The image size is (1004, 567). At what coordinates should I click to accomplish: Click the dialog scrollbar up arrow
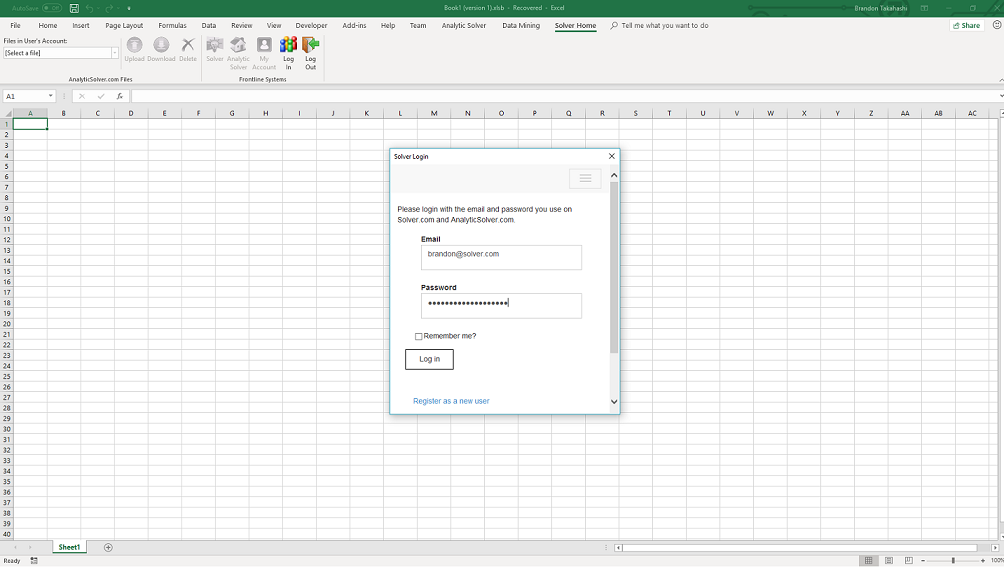(x=613, y=175)
